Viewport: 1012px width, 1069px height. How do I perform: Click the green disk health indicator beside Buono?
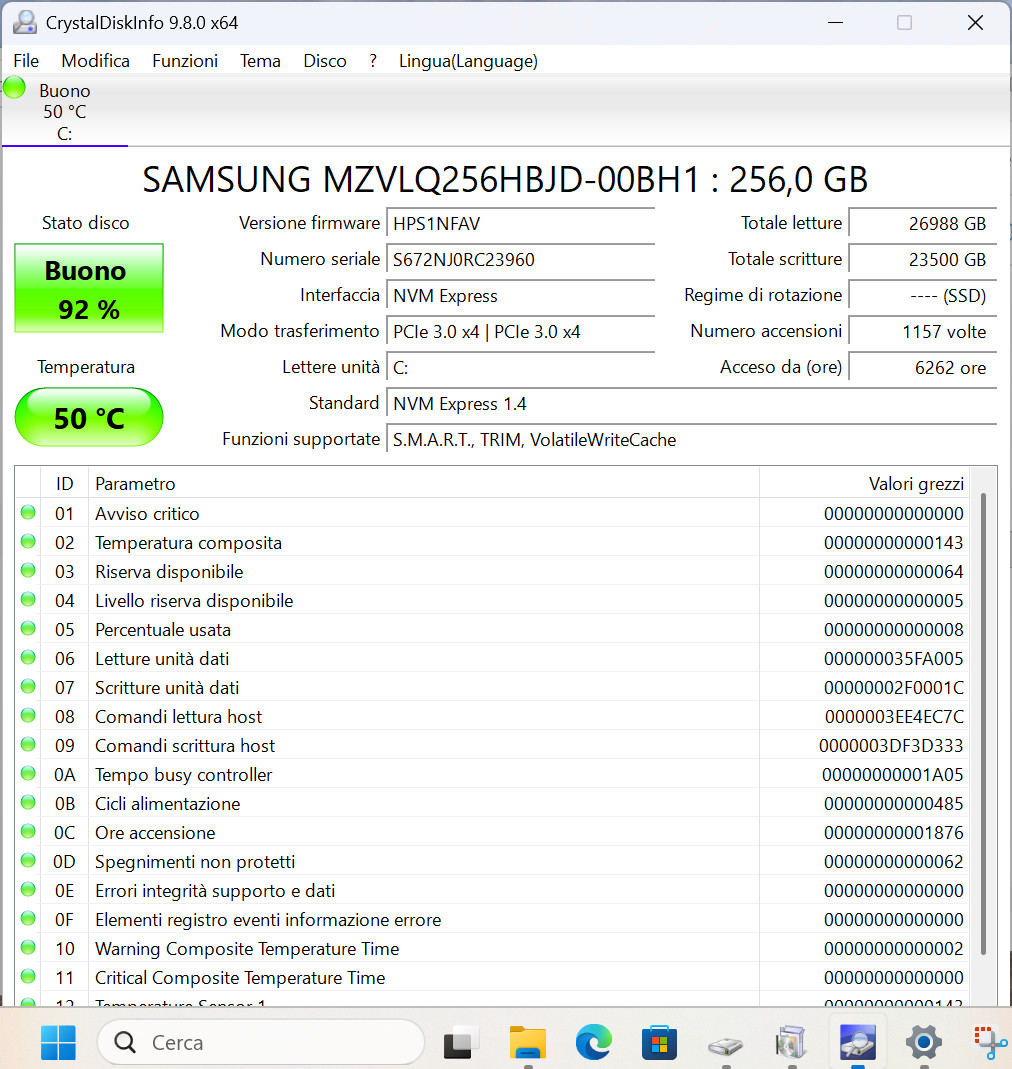point(14,88)
